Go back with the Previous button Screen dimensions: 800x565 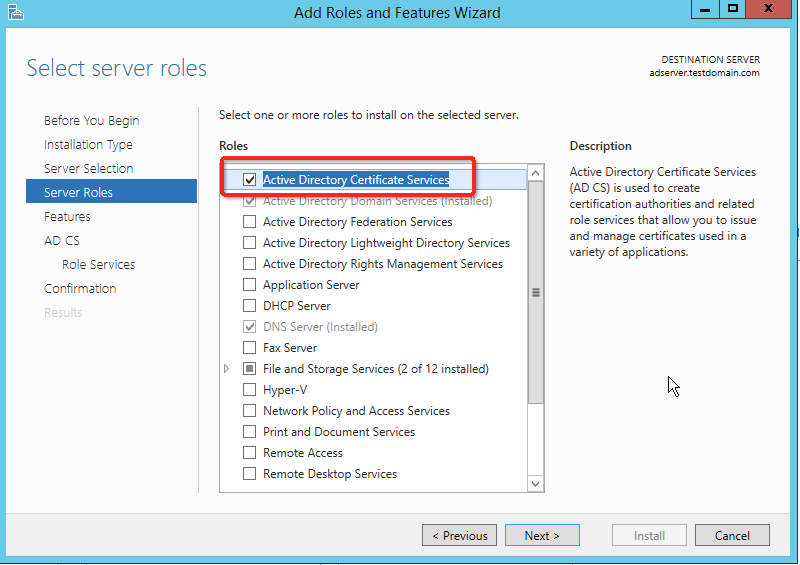[x=459, y=535]
